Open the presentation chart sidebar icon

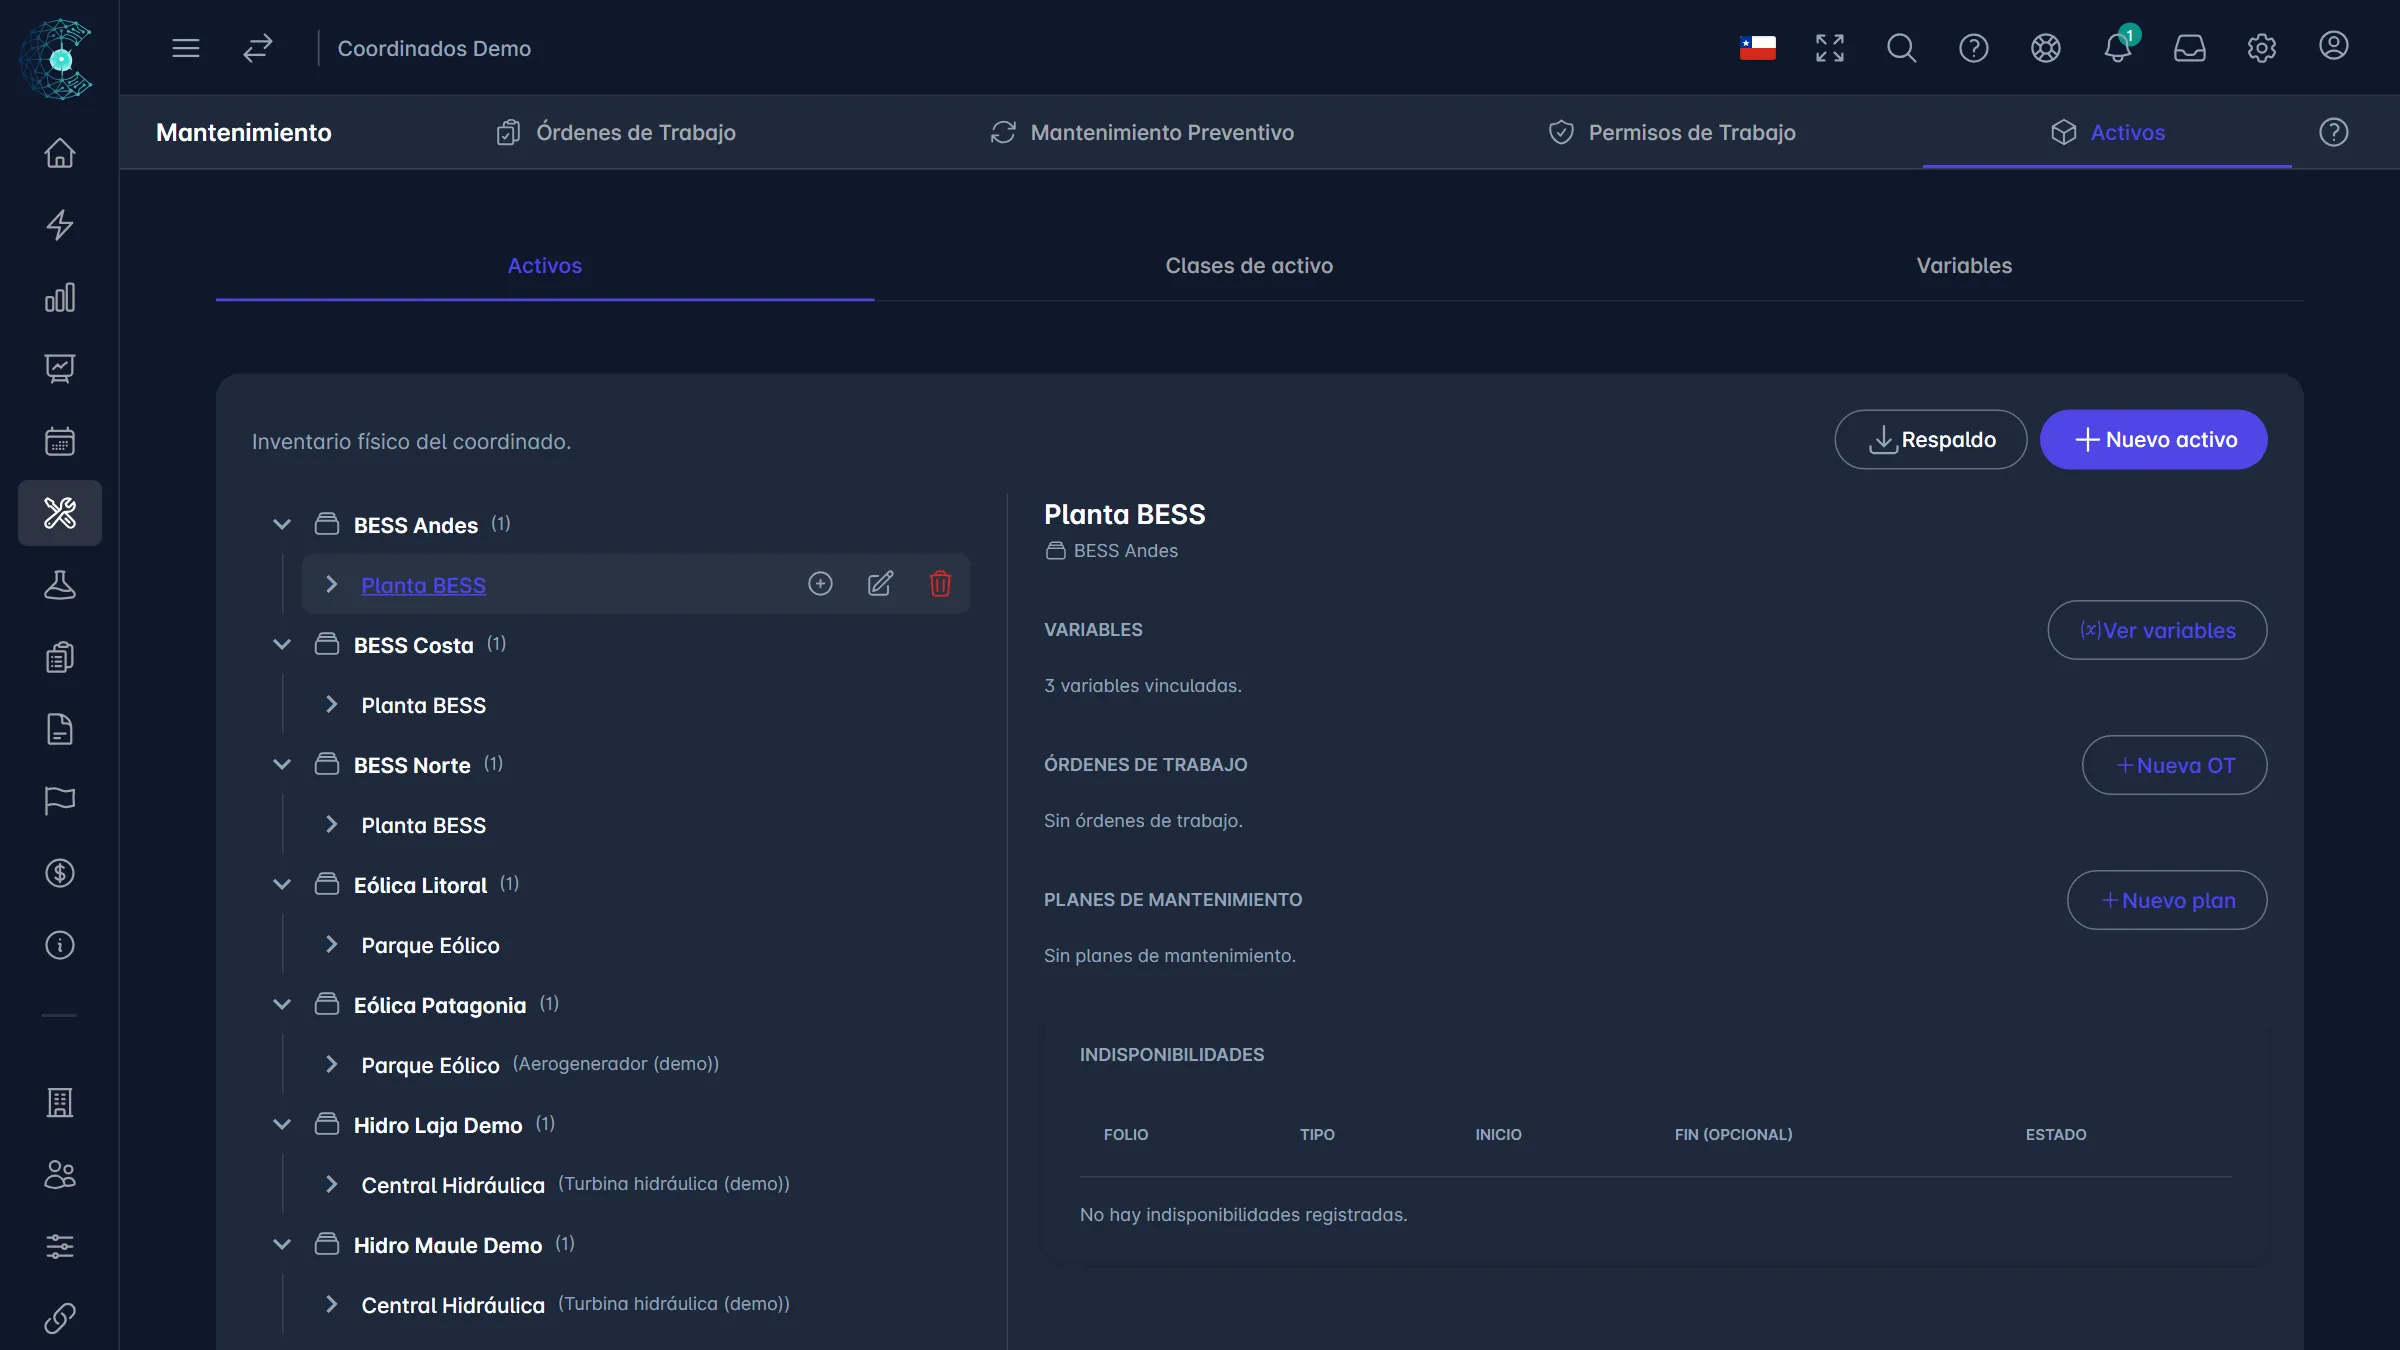click(60, 369)
